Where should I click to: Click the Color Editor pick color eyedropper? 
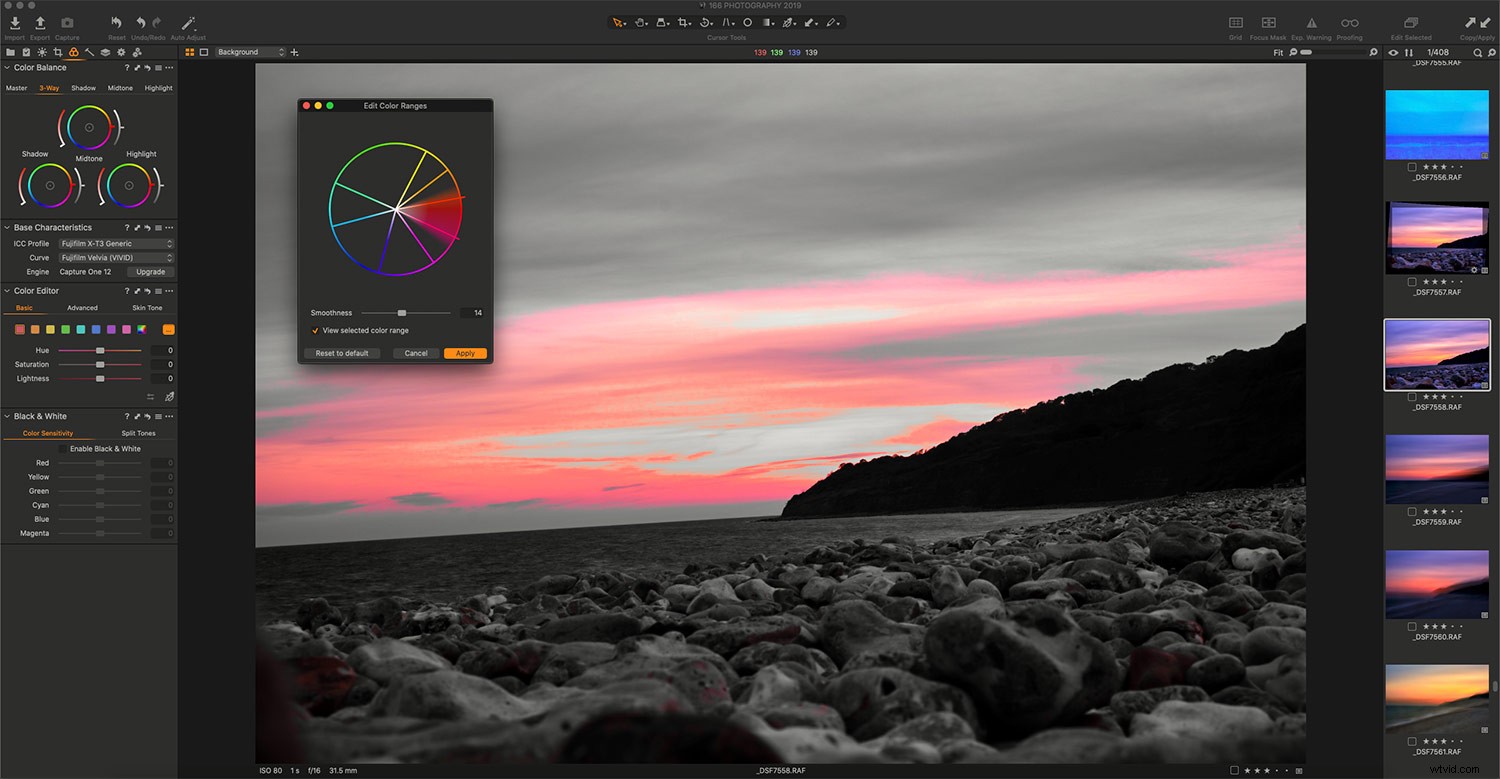[168, 397]
